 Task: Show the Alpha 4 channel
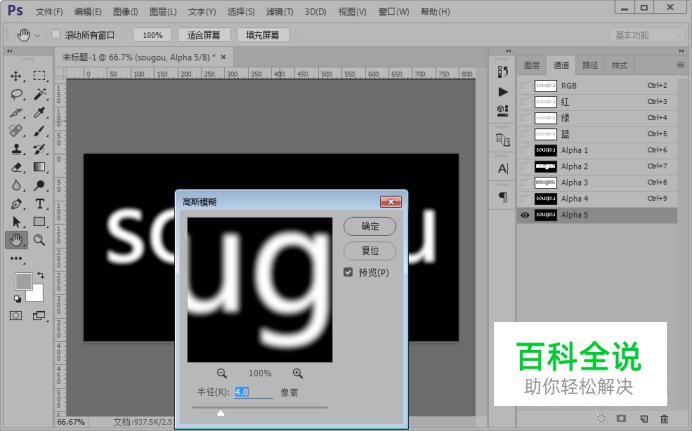pyautogui.click(x=525, y=199)
